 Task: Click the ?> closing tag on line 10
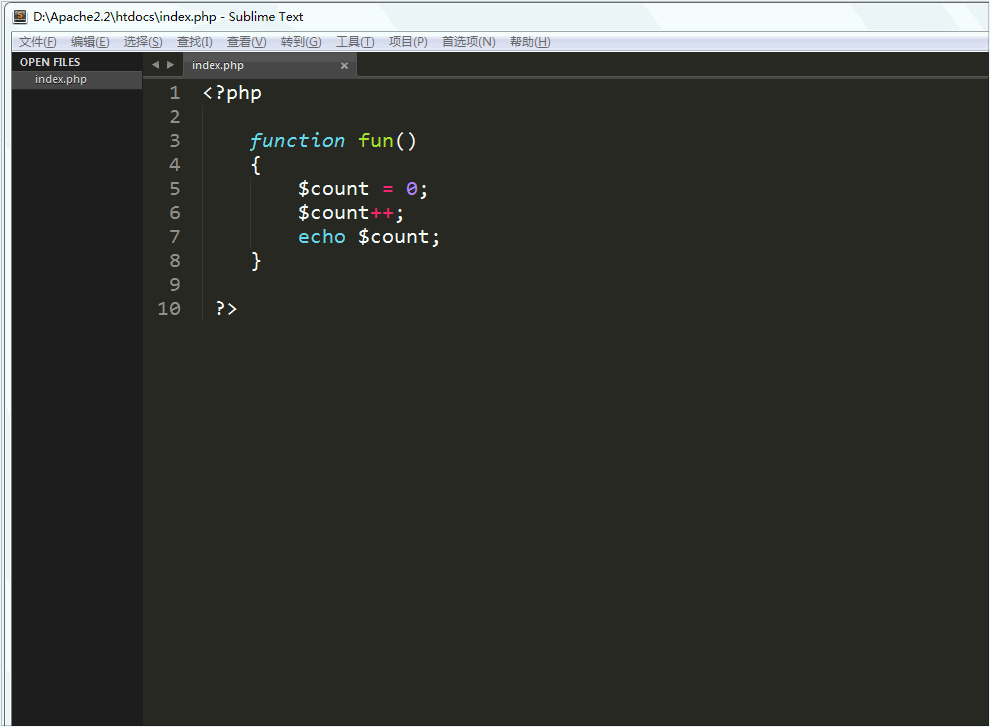click(226, 308)
